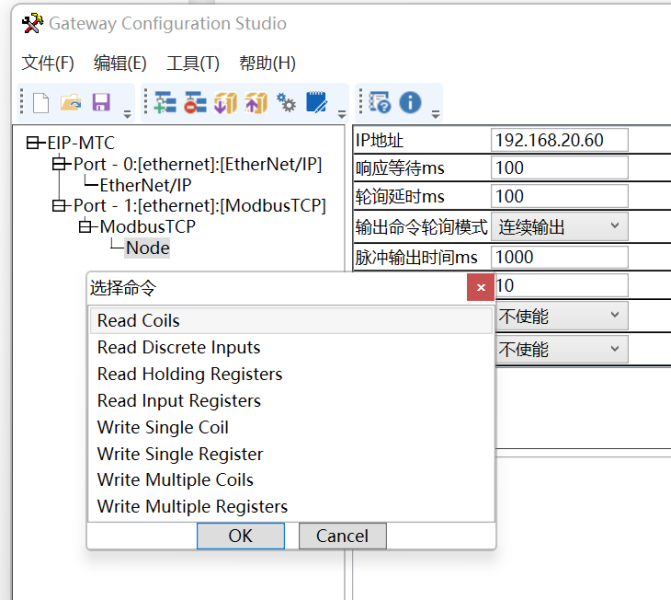Open the 文件(F) menu
671x600 pixels.
[48, 63]
